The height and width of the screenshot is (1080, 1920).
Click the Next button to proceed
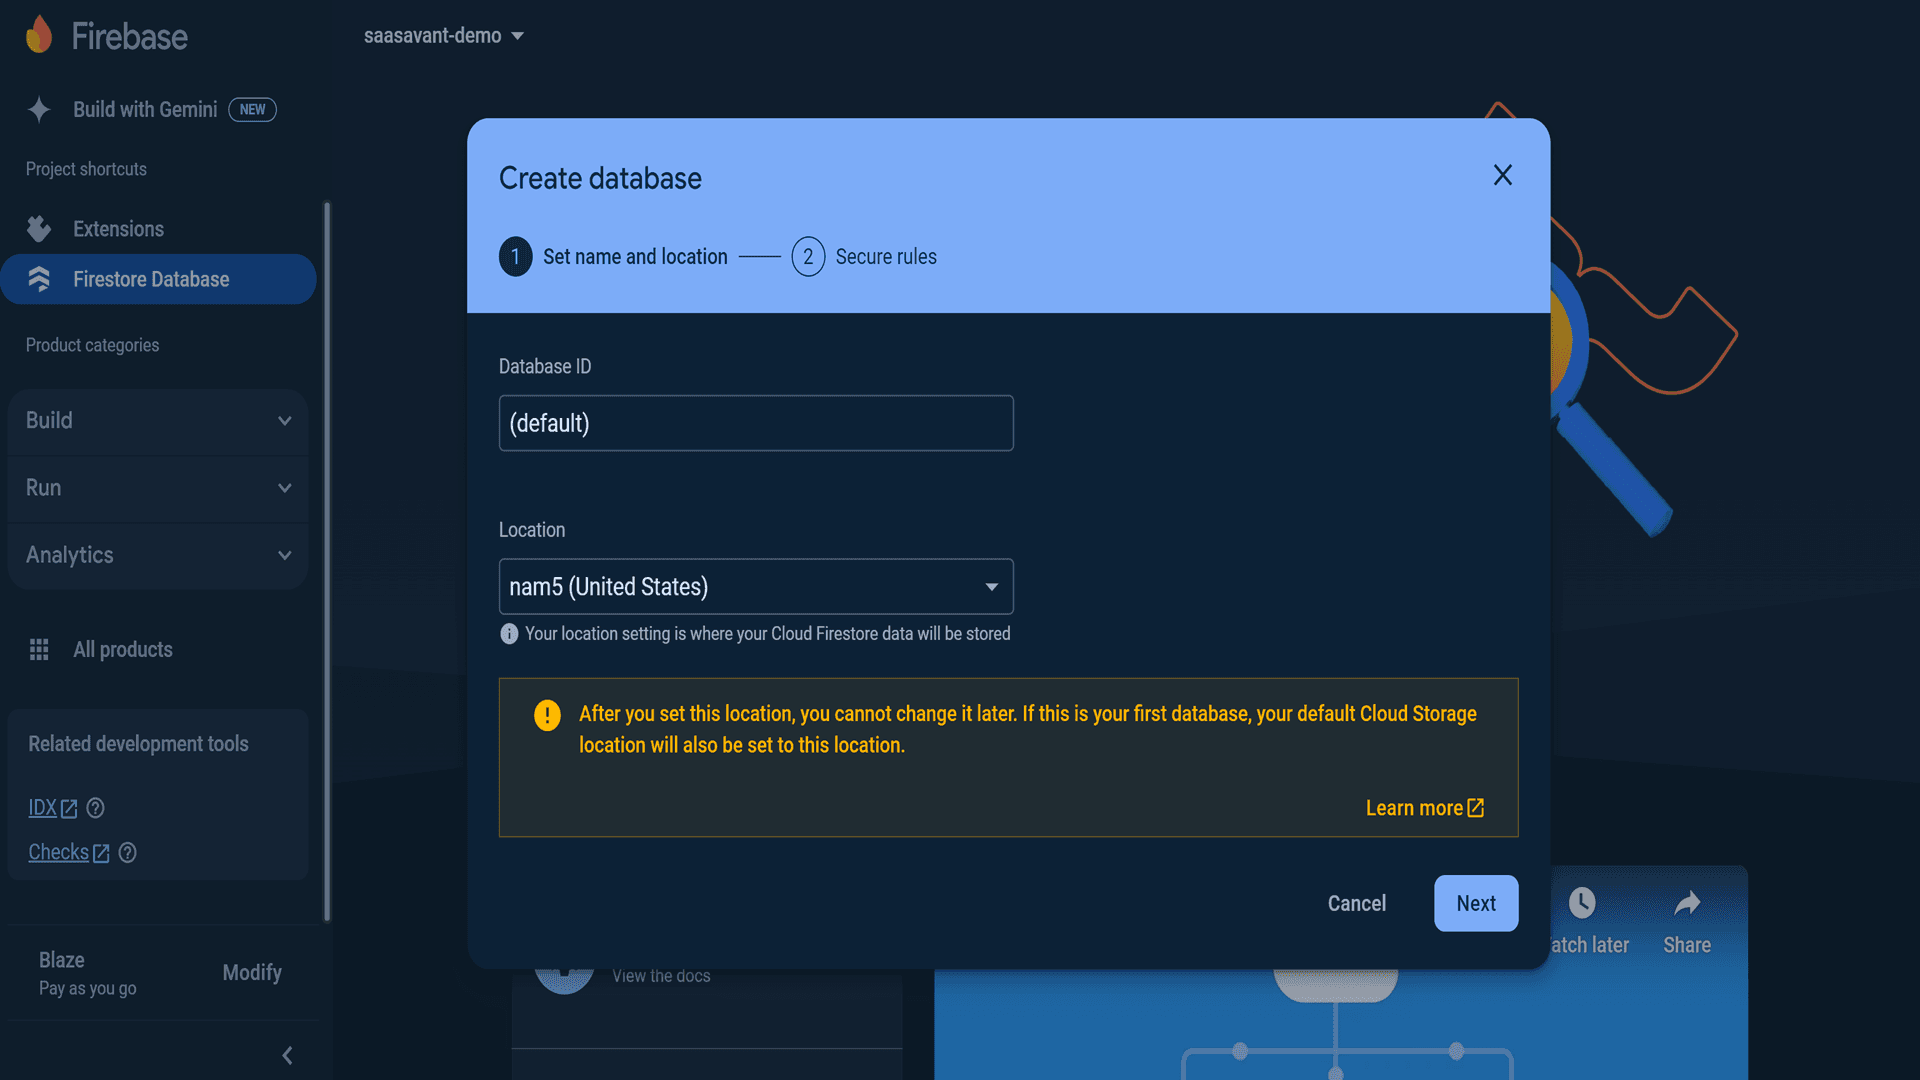click(x=1476, y=902)
